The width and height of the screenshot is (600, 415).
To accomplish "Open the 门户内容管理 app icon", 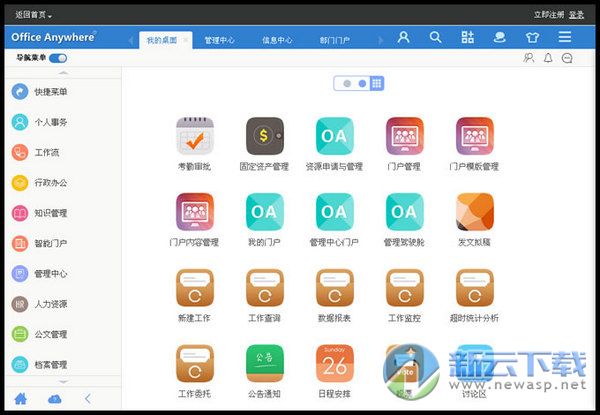I will [195, 212].
